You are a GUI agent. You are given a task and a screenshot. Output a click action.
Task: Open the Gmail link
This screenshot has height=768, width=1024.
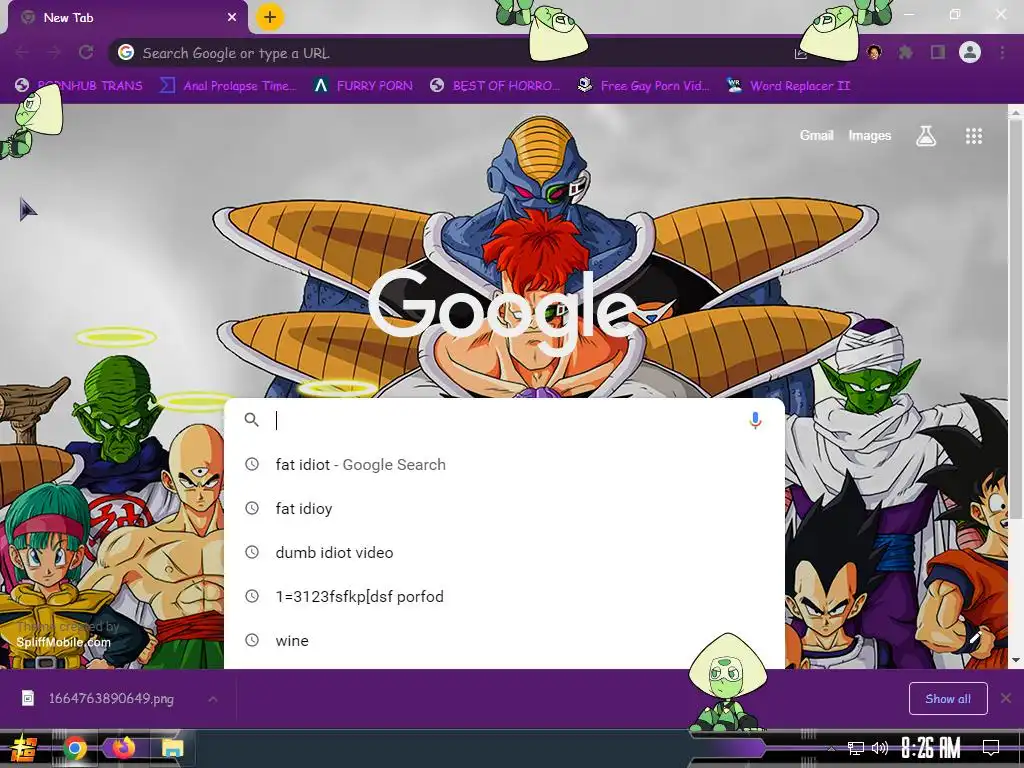point(816,135)
